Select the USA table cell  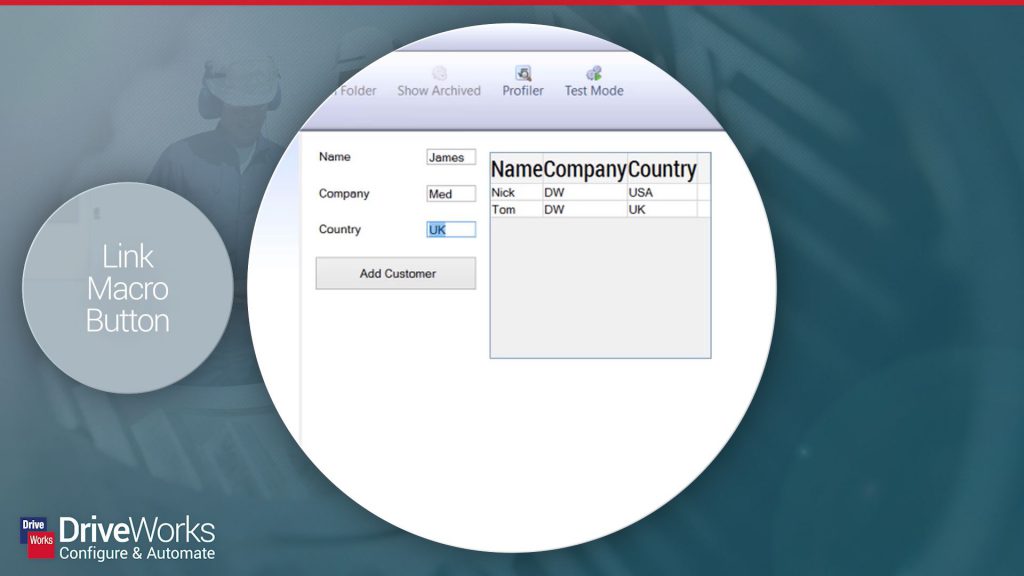click(662, 193)
